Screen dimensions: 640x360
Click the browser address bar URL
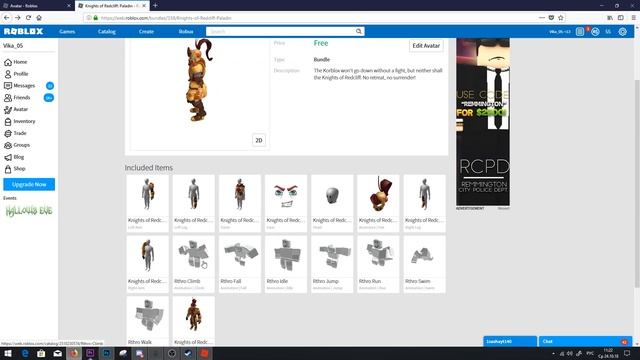point(166,18)
